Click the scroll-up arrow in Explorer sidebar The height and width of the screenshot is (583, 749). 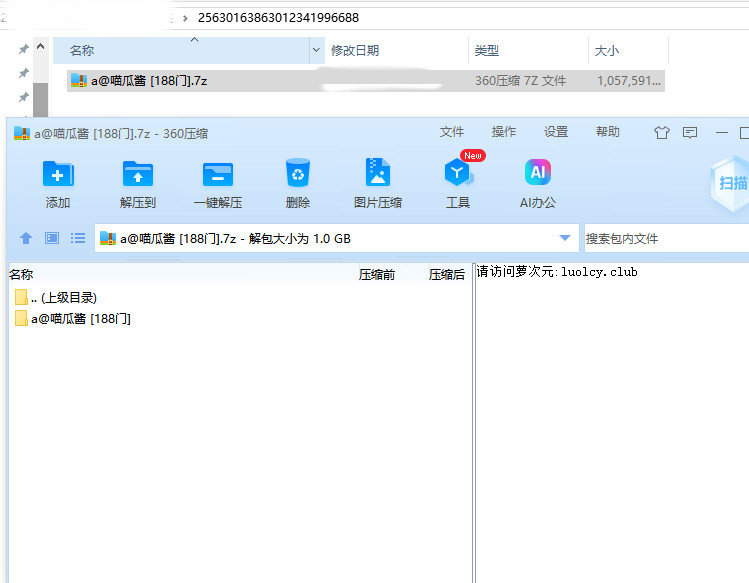click(41, 46)
